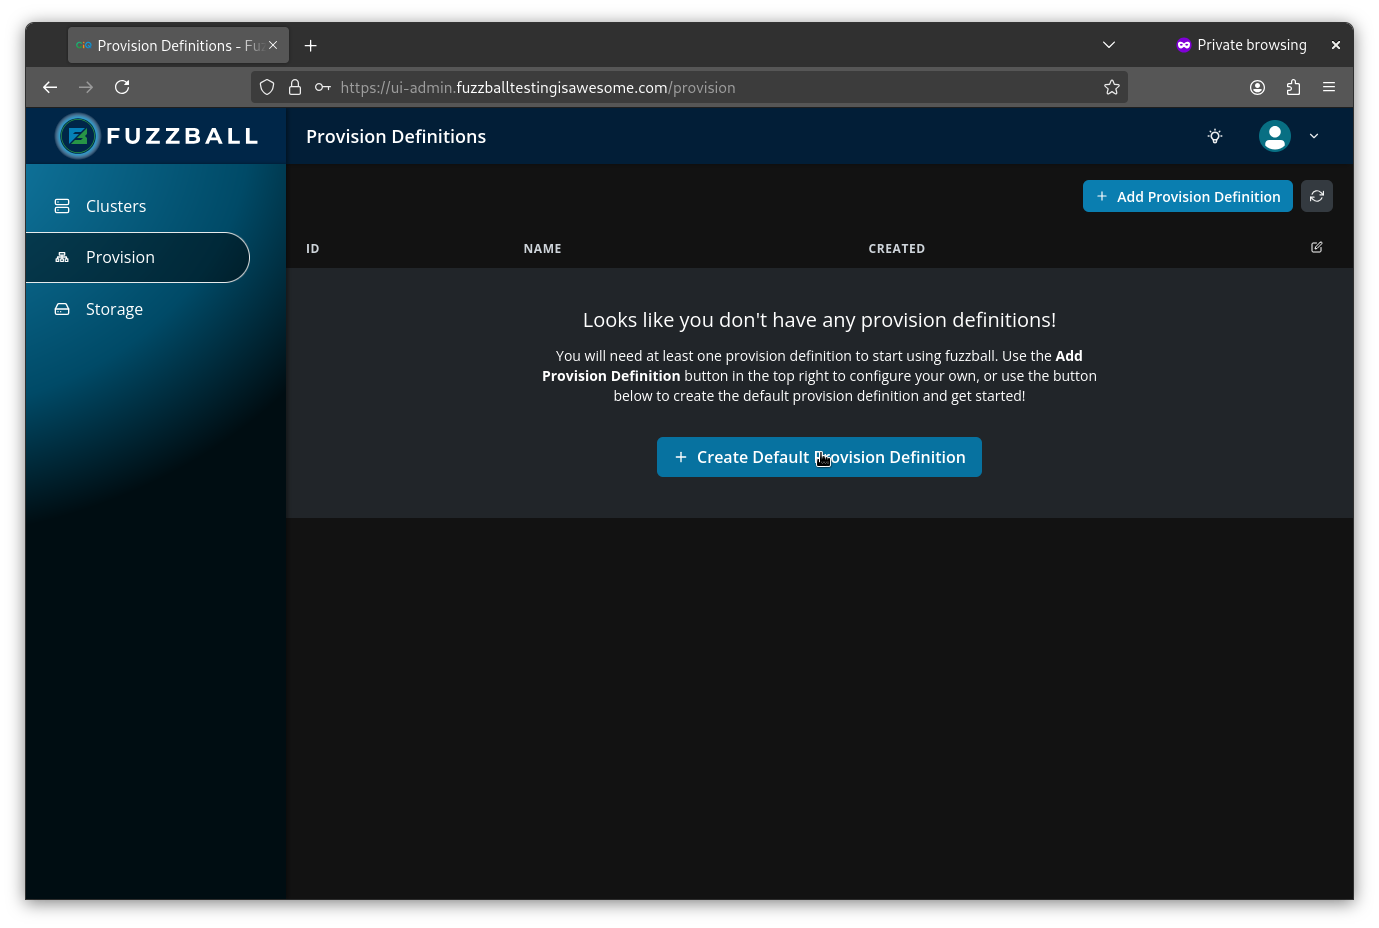The height and width of the screenshot is (928, 1379).
Task: Open the Firefox account icon
Action: point(1258,87)
